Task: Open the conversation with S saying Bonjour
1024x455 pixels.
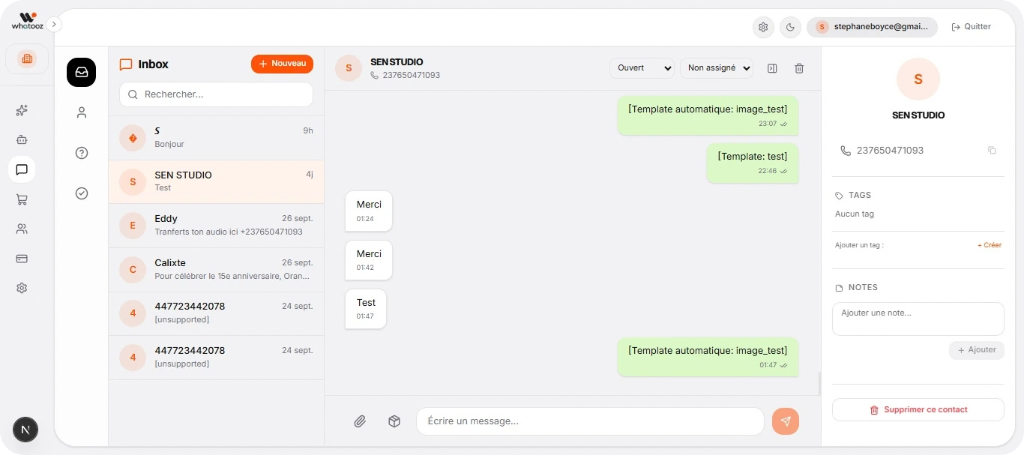Action: click(x=216, y=138)
